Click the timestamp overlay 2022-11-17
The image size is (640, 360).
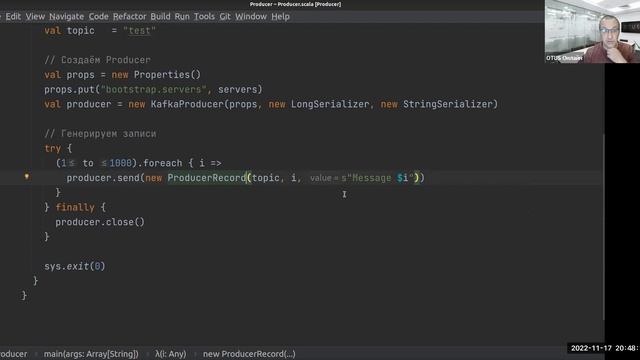point(604,348)
